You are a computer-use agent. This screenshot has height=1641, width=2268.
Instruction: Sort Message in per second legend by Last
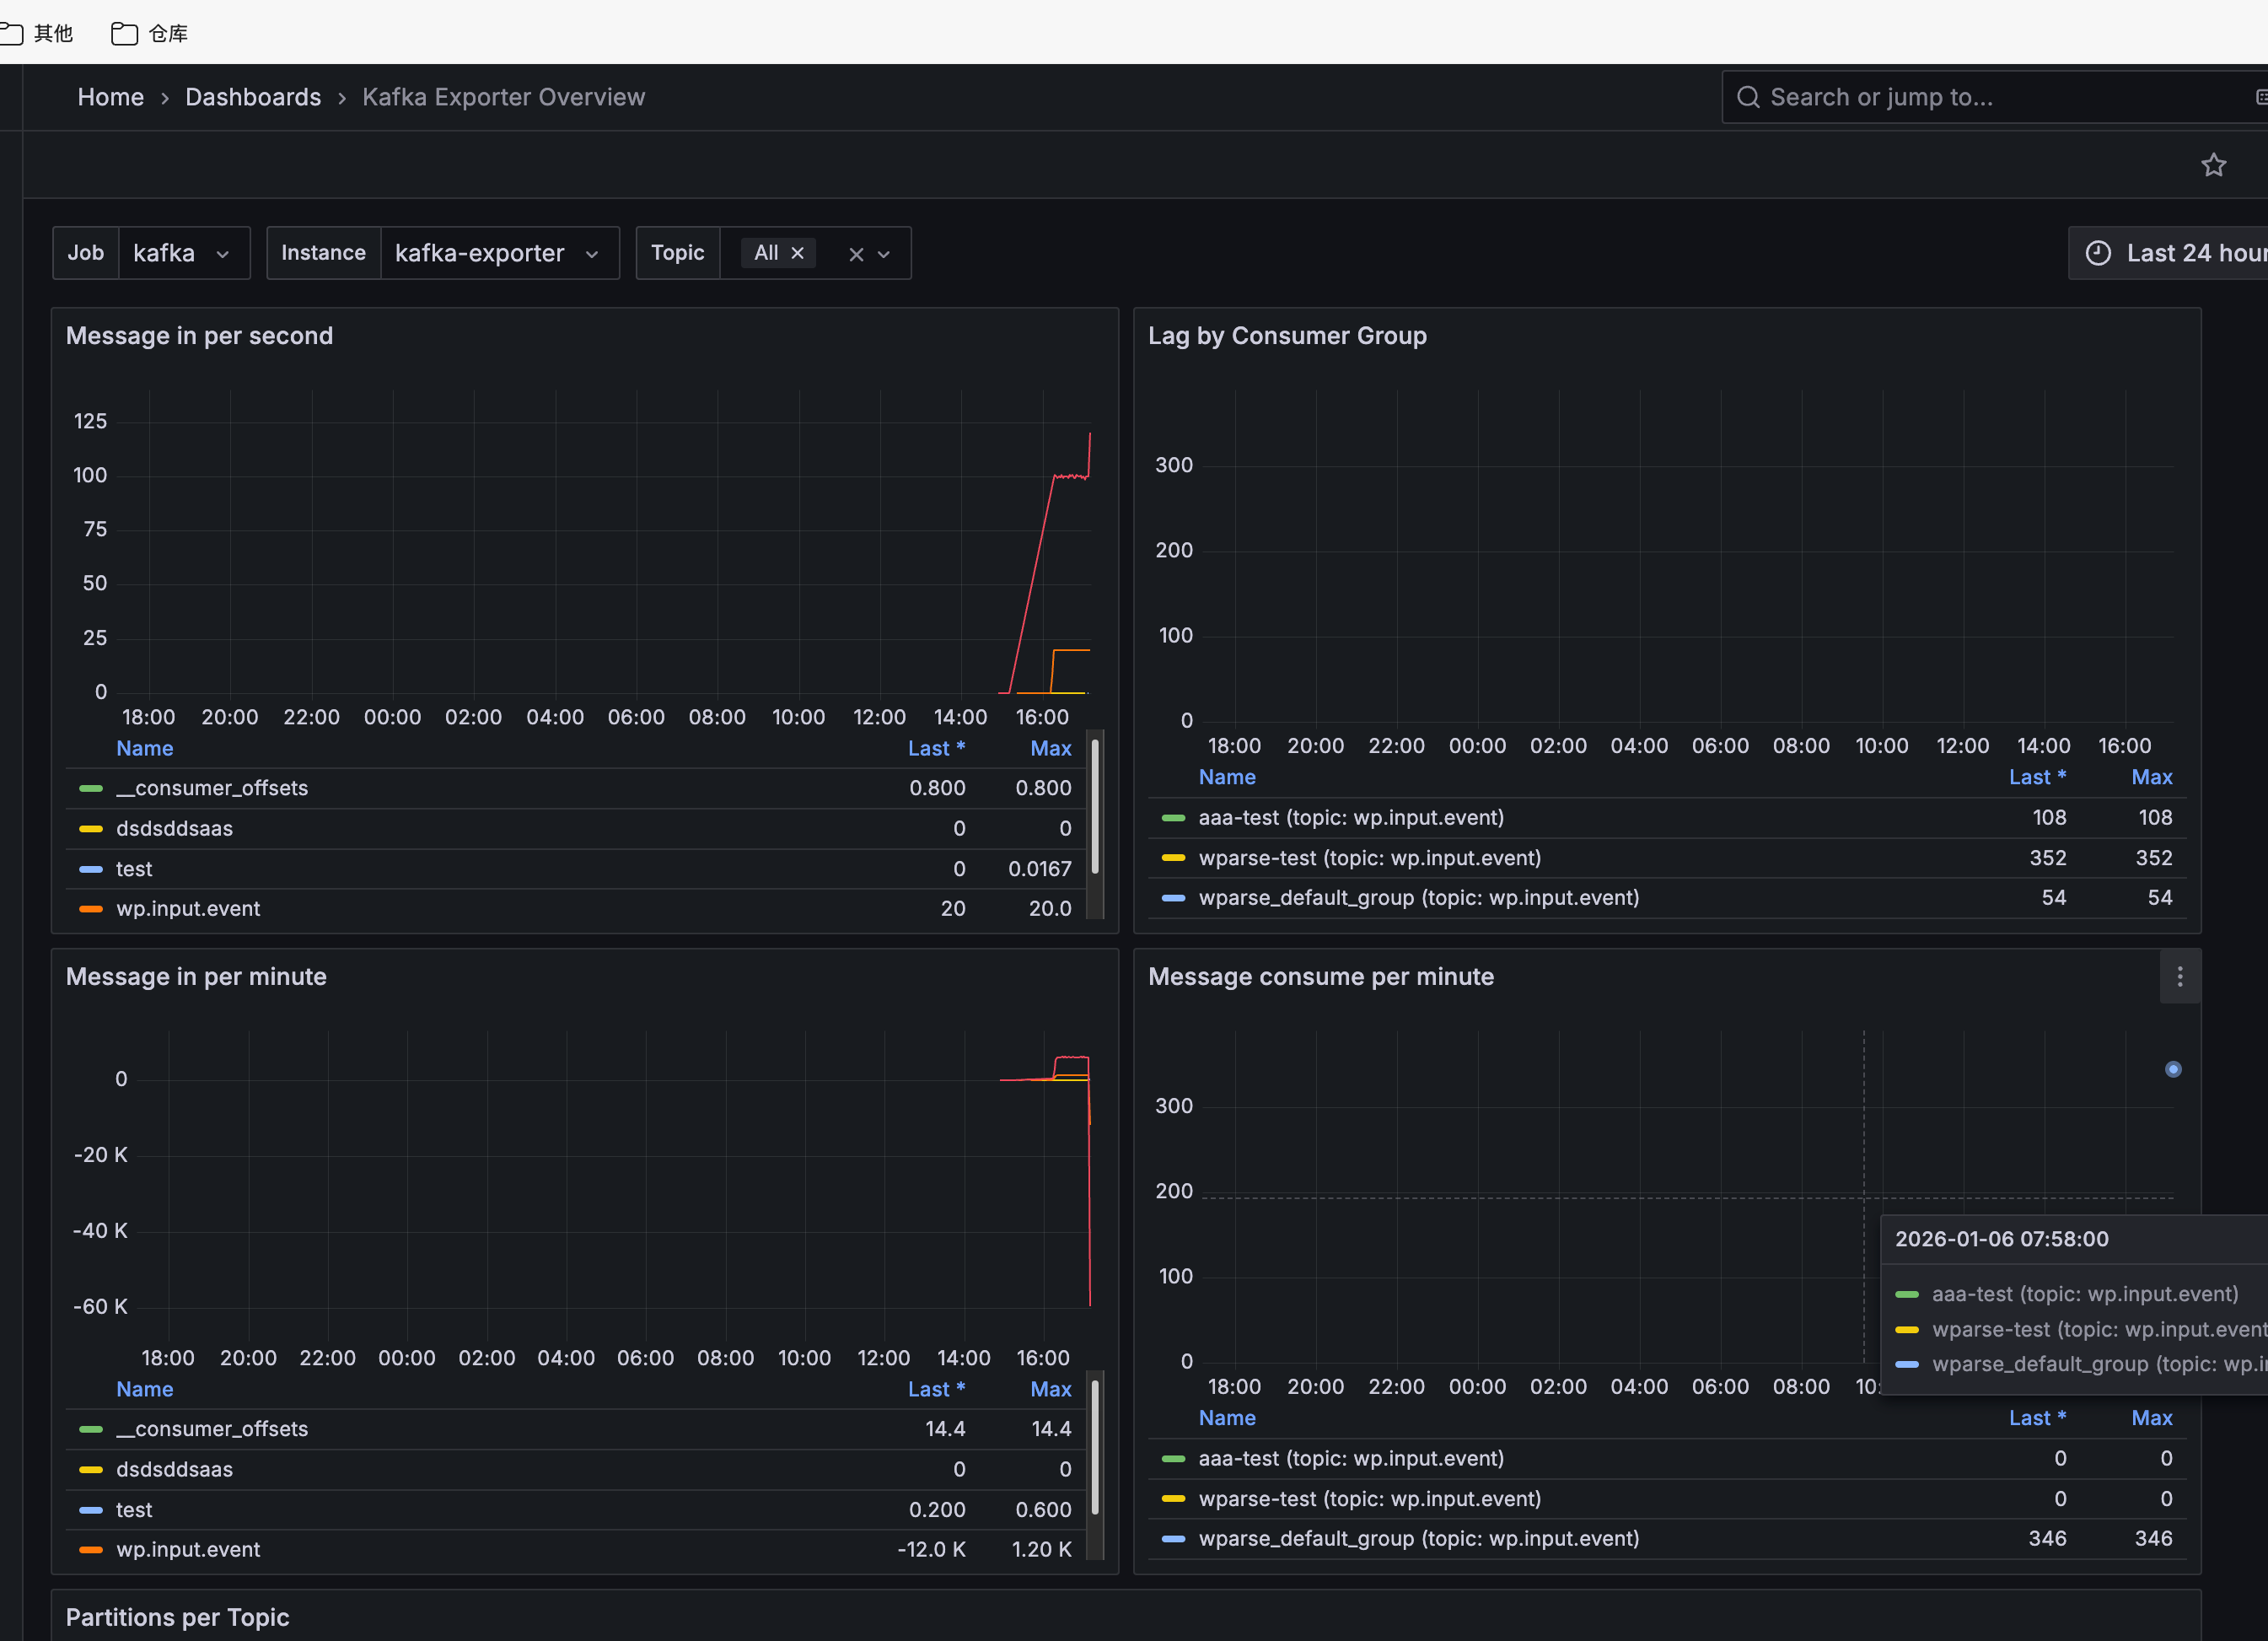935,748
